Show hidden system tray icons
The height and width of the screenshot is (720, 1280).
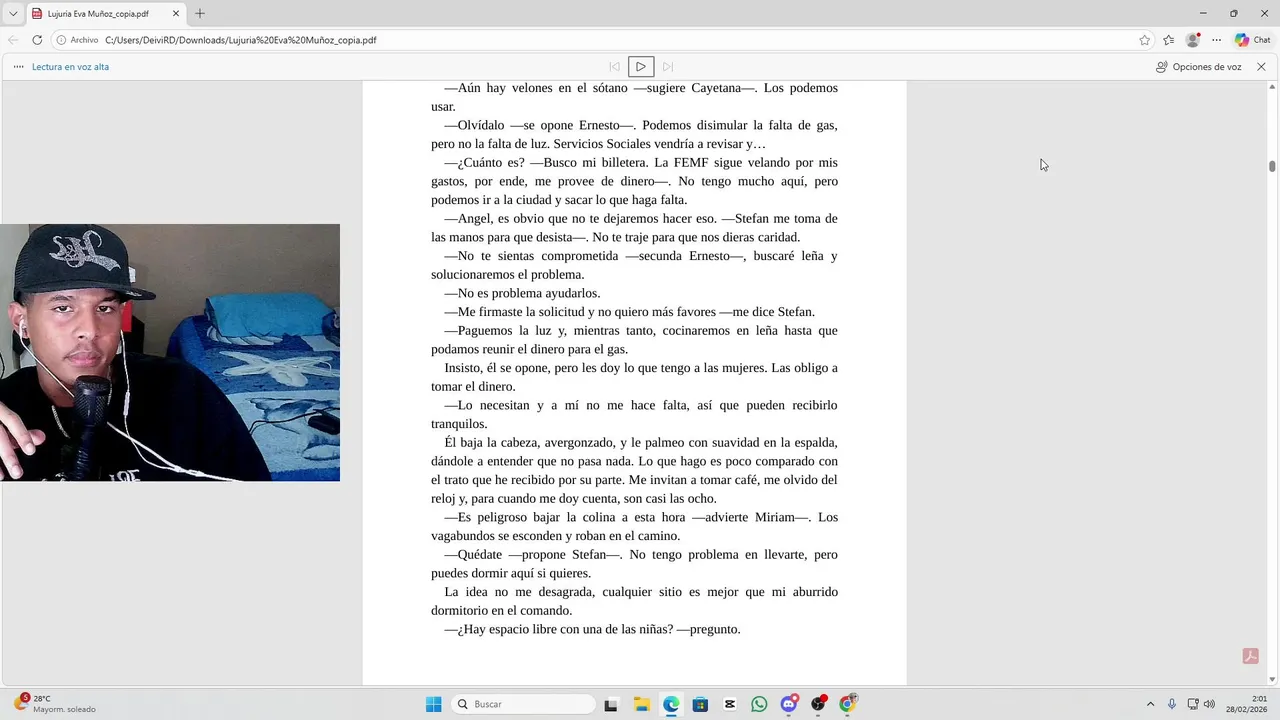(x=1150, y=704)
